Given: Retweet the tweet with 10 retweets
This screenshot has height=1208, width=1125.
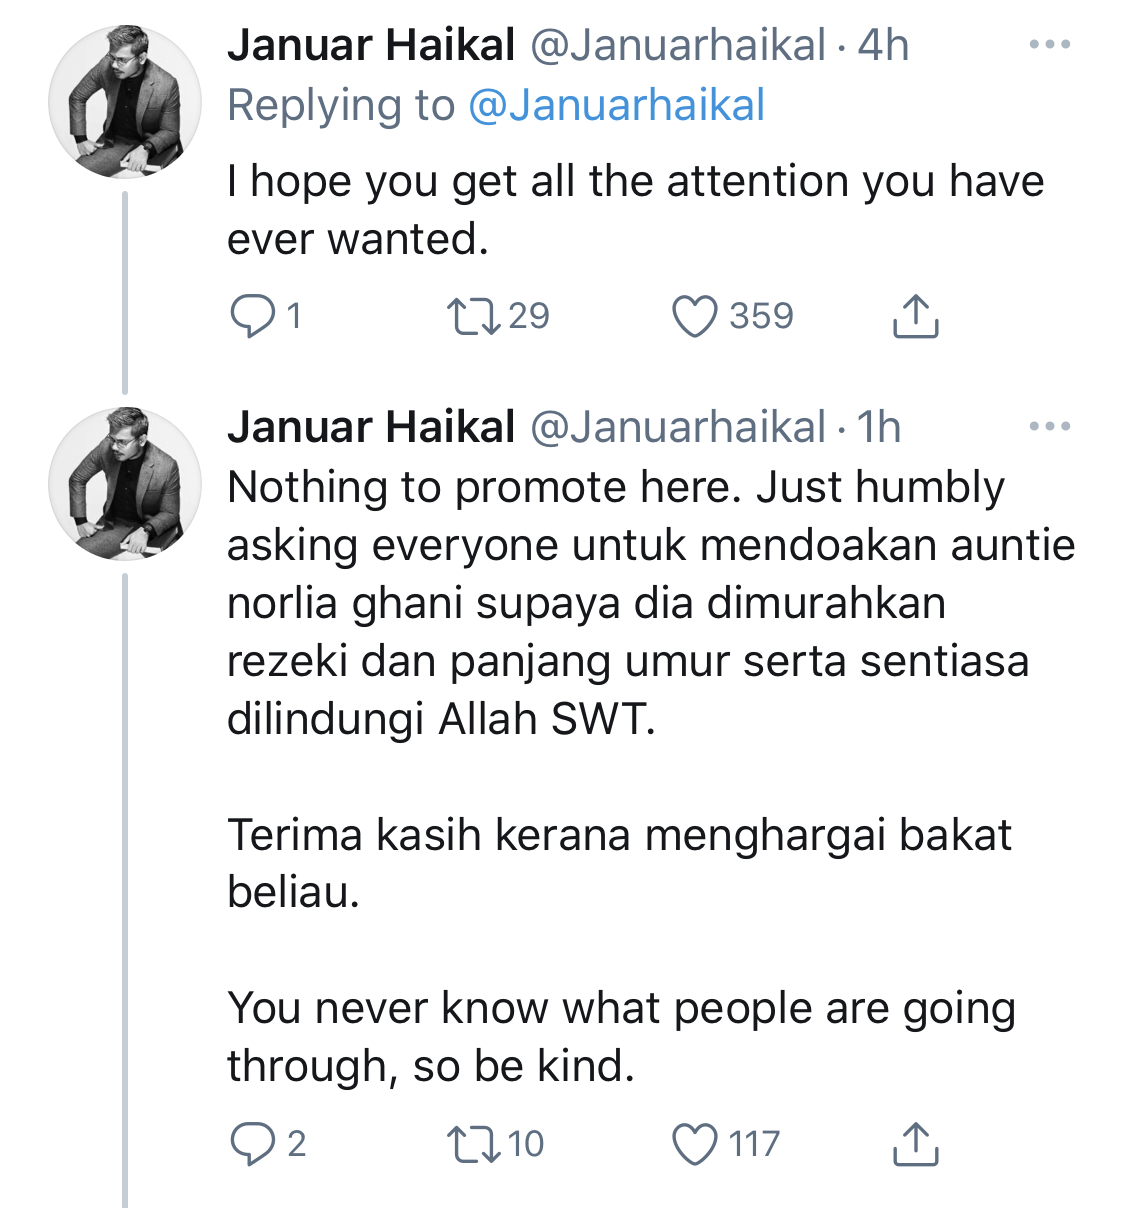Looking at the screenshot, I should pyautogui.click(x=474, y=1144).
